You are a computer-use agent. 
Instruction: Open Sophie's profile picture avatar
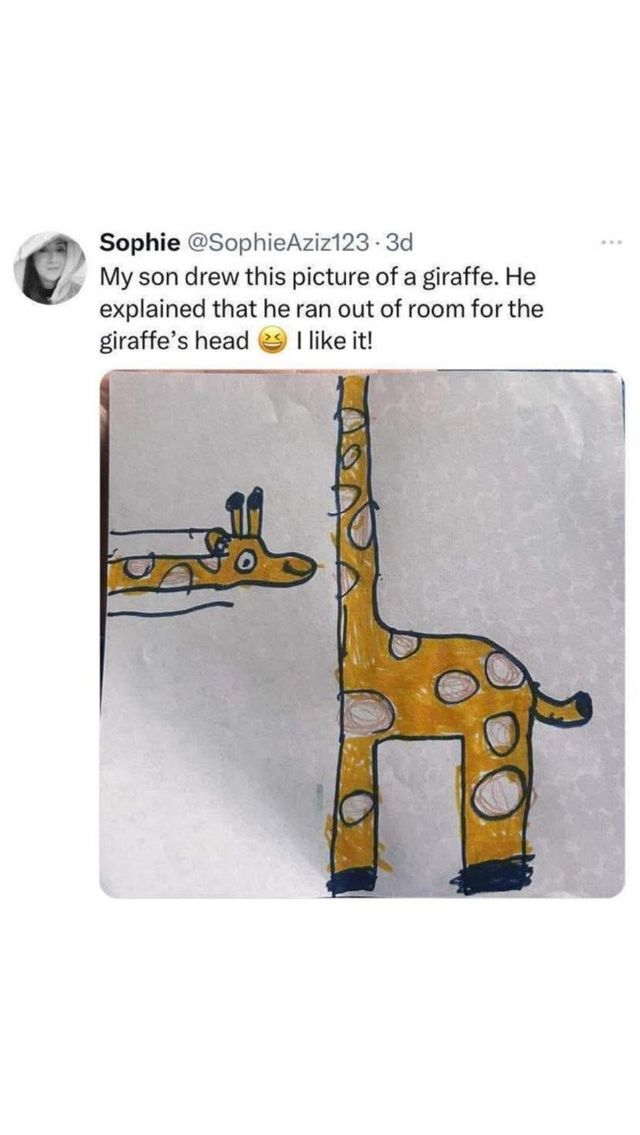pyautogui.click(x=50, y=268)
